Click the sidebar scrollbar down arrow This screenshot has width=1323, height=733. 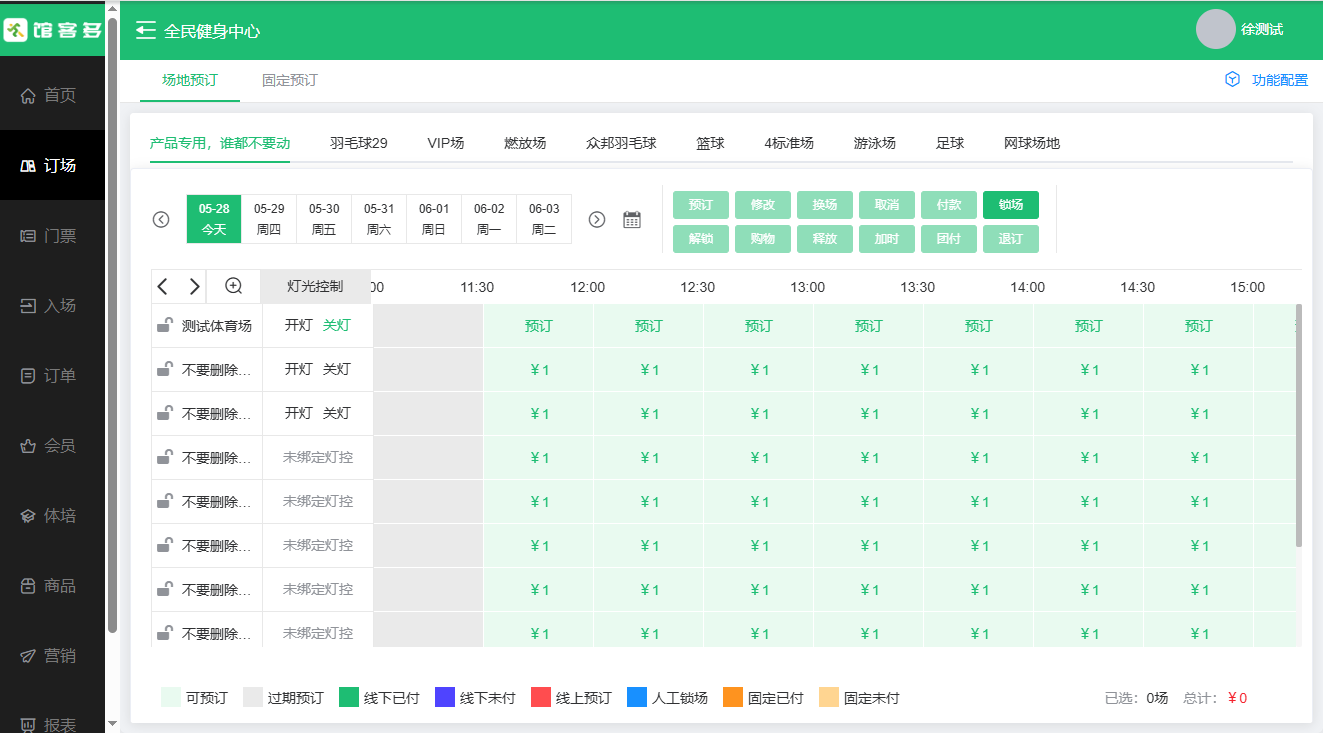tap(112, 723)
